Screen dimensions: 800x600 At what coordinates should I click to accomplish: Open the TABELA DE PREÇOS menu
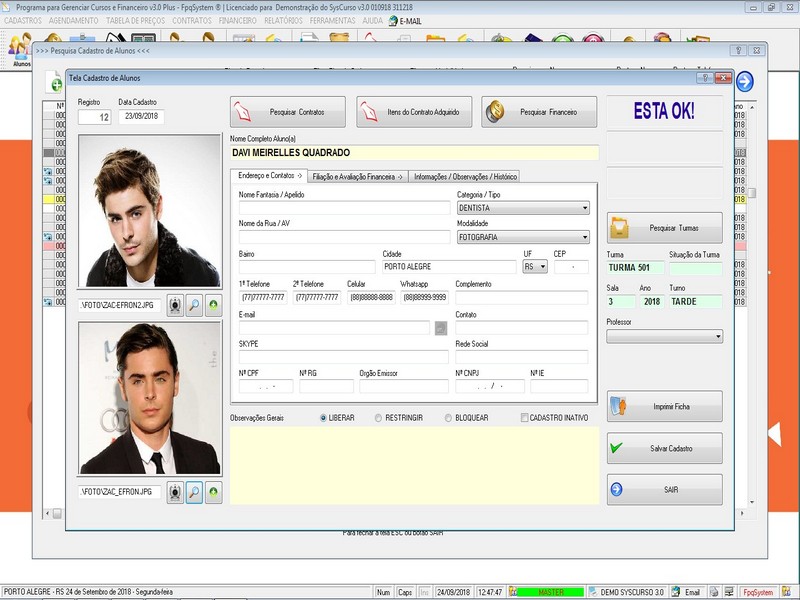[135, 21]
